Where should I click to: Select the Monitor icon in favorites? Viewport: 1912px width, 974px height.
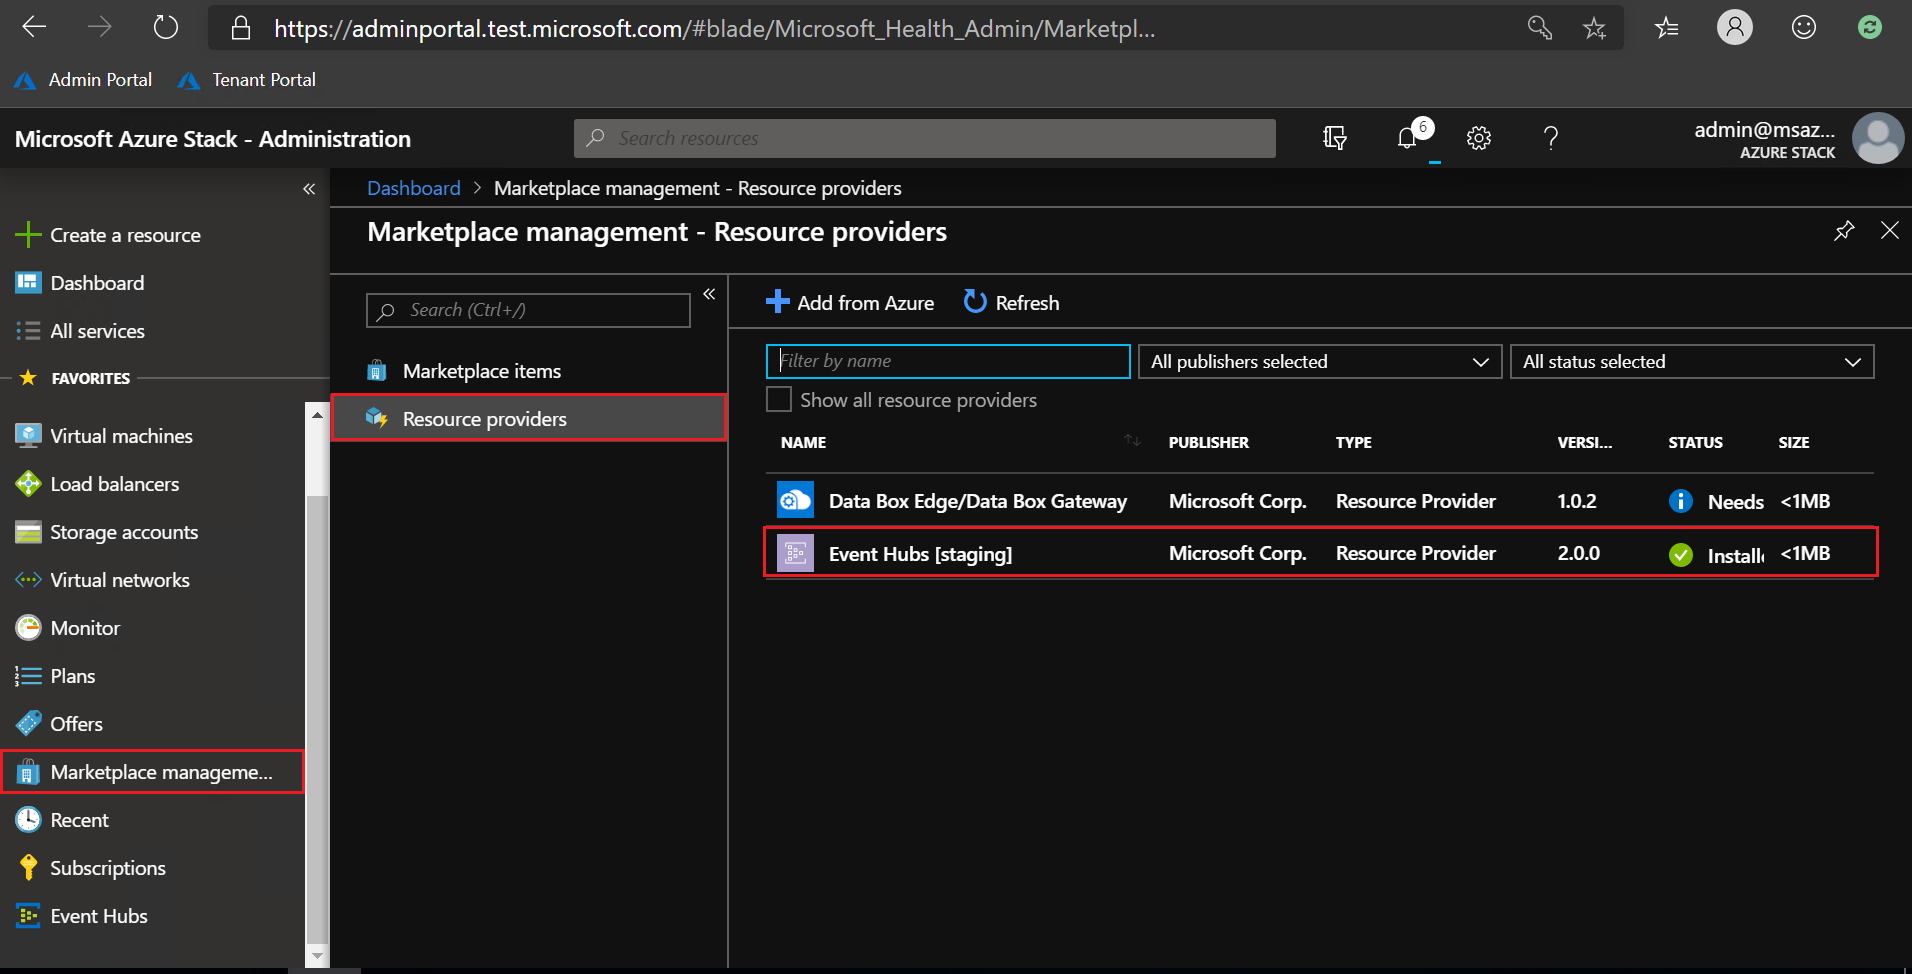pos(28,627)
